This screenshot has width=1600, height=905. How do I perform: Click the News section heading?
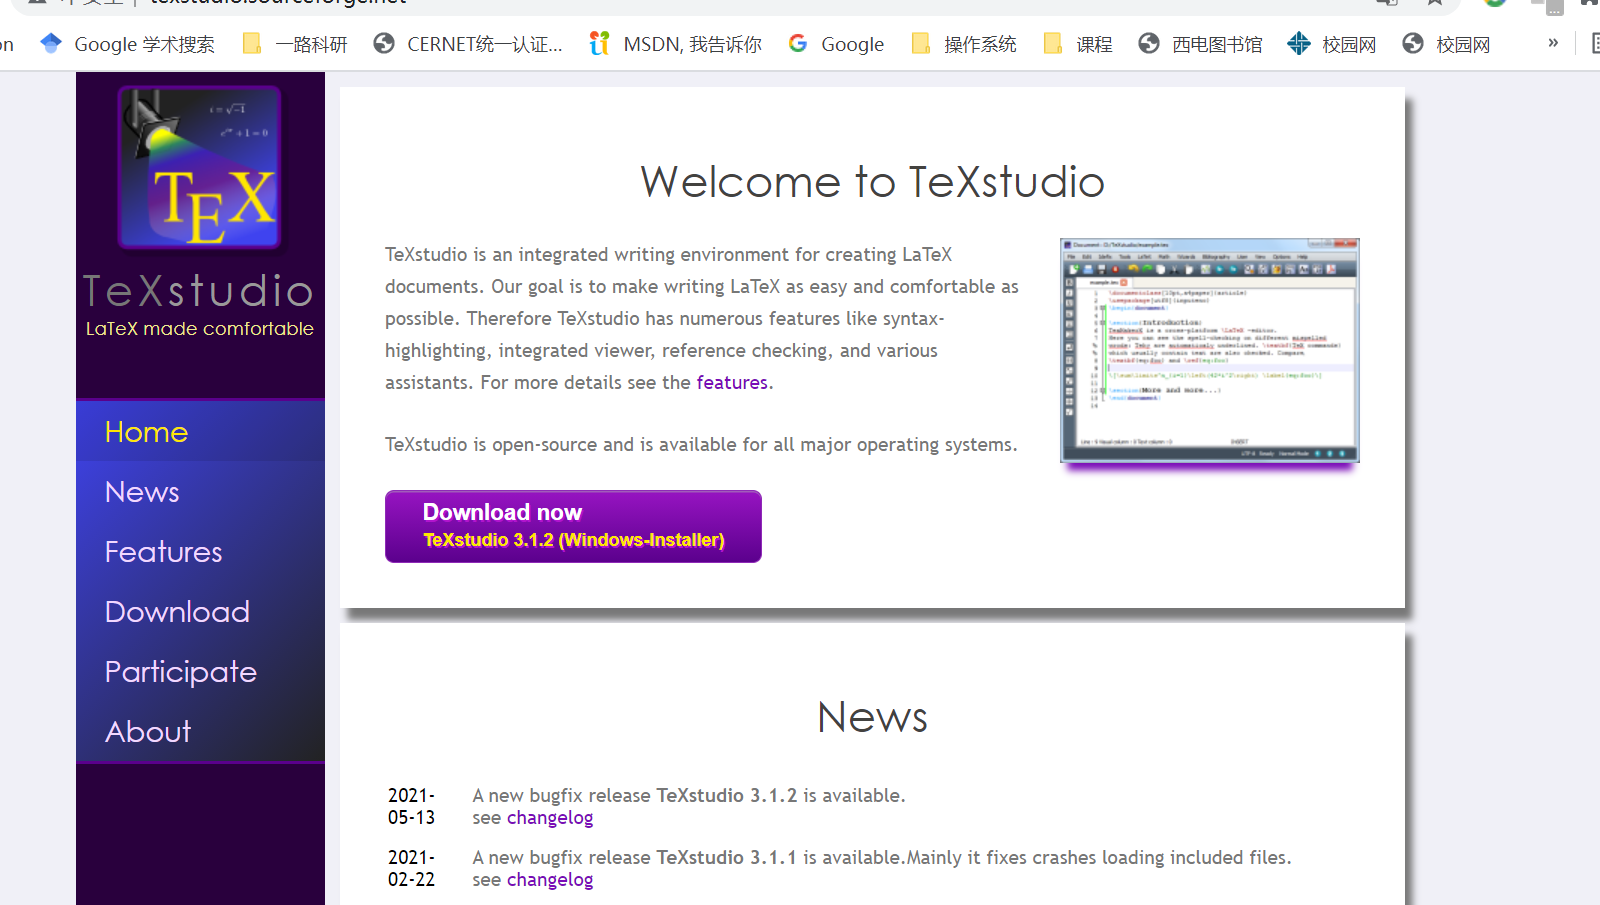pyautogui.click(x=872, y=717)
